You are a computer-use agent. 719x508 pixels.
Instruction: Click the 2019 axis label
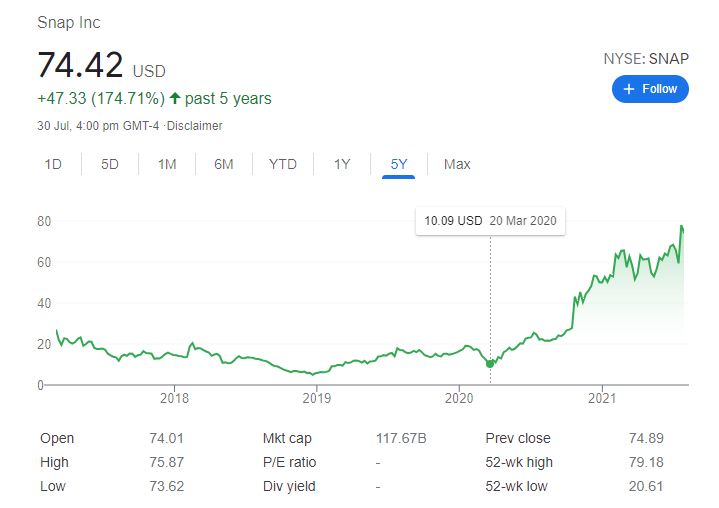pyautogui.click(x=316, y=398)
